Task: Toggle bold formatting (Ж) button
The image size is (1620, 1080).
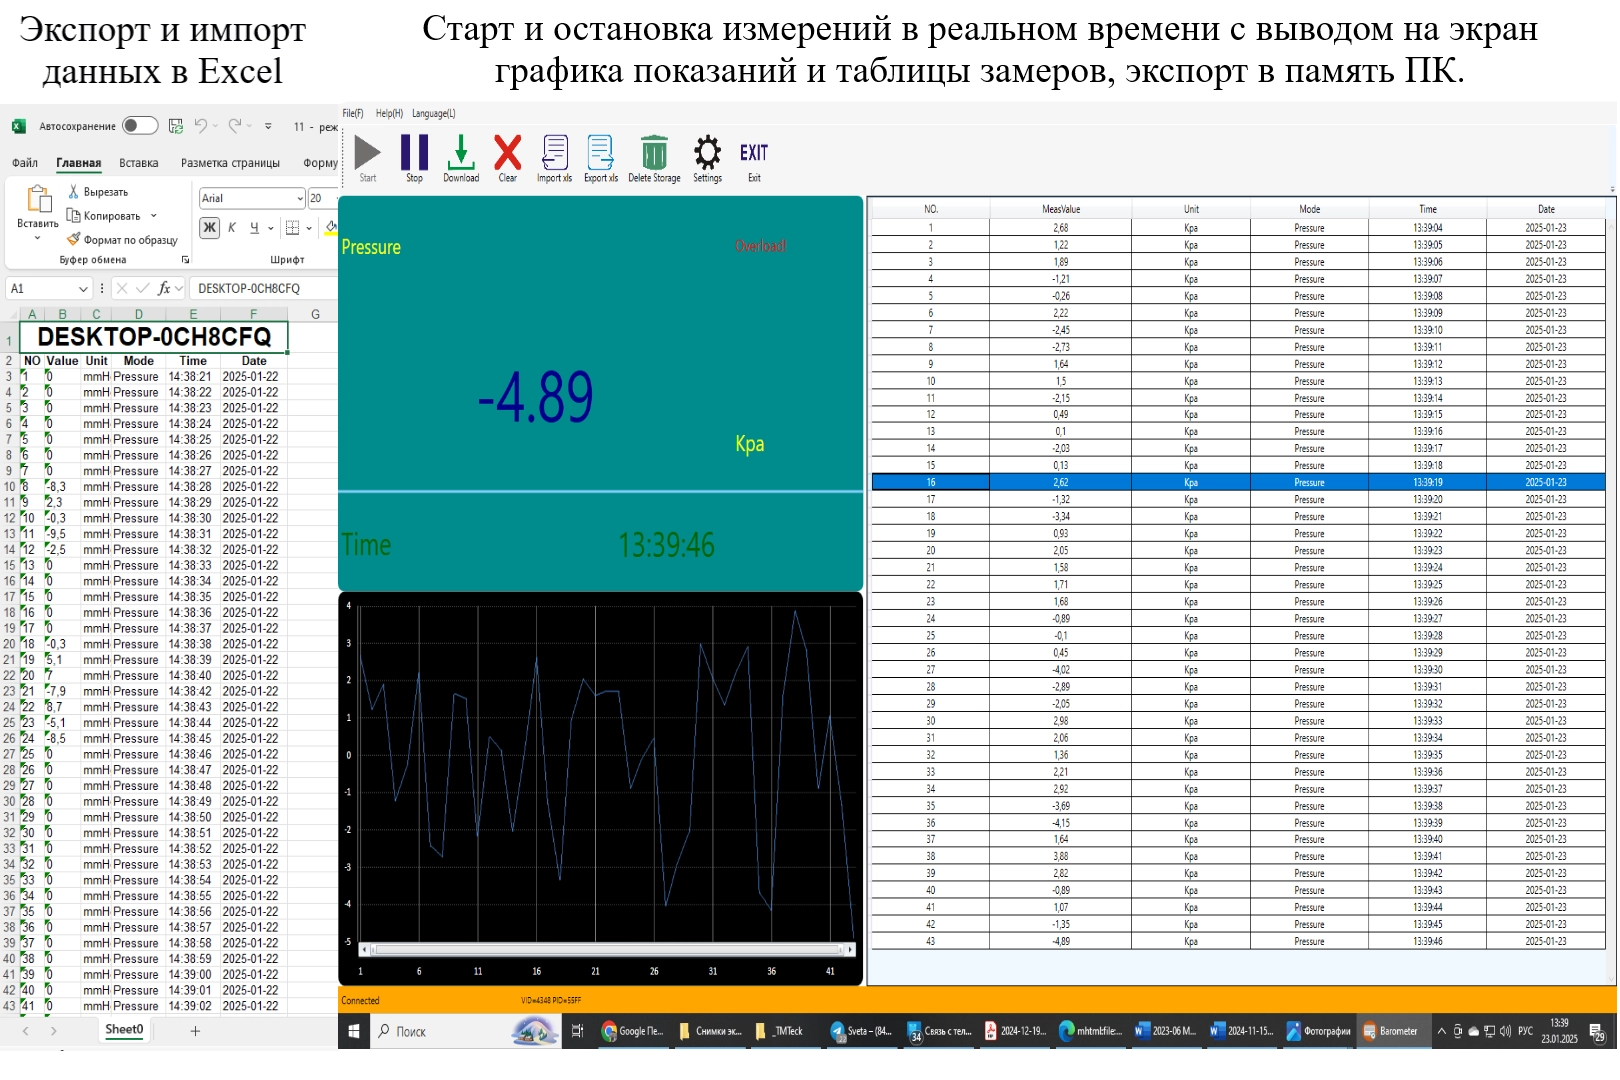Action: [x=209, y=228]
